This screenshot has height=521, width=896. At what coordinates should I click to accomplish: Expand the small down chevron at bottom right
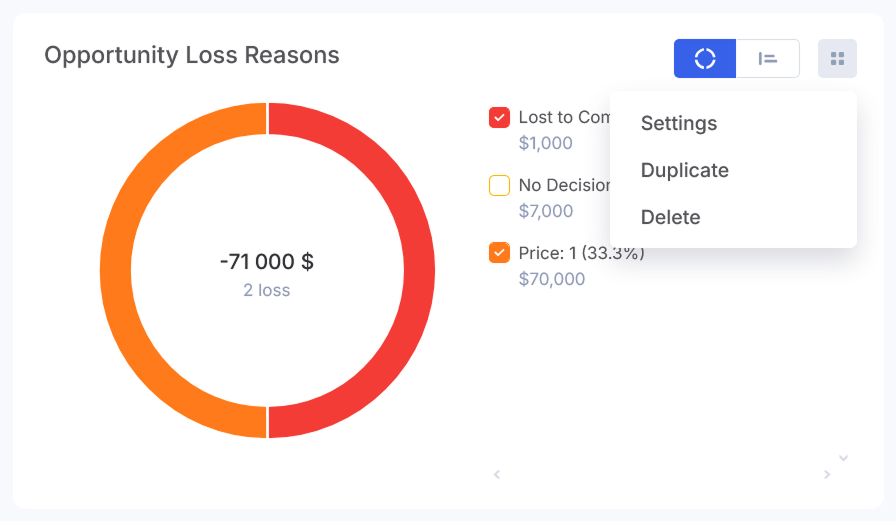pos(843,458)
